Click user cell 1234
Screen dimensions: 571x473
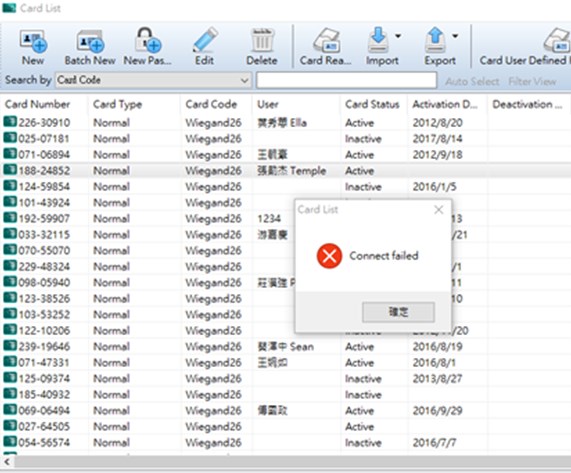[269, 218]
